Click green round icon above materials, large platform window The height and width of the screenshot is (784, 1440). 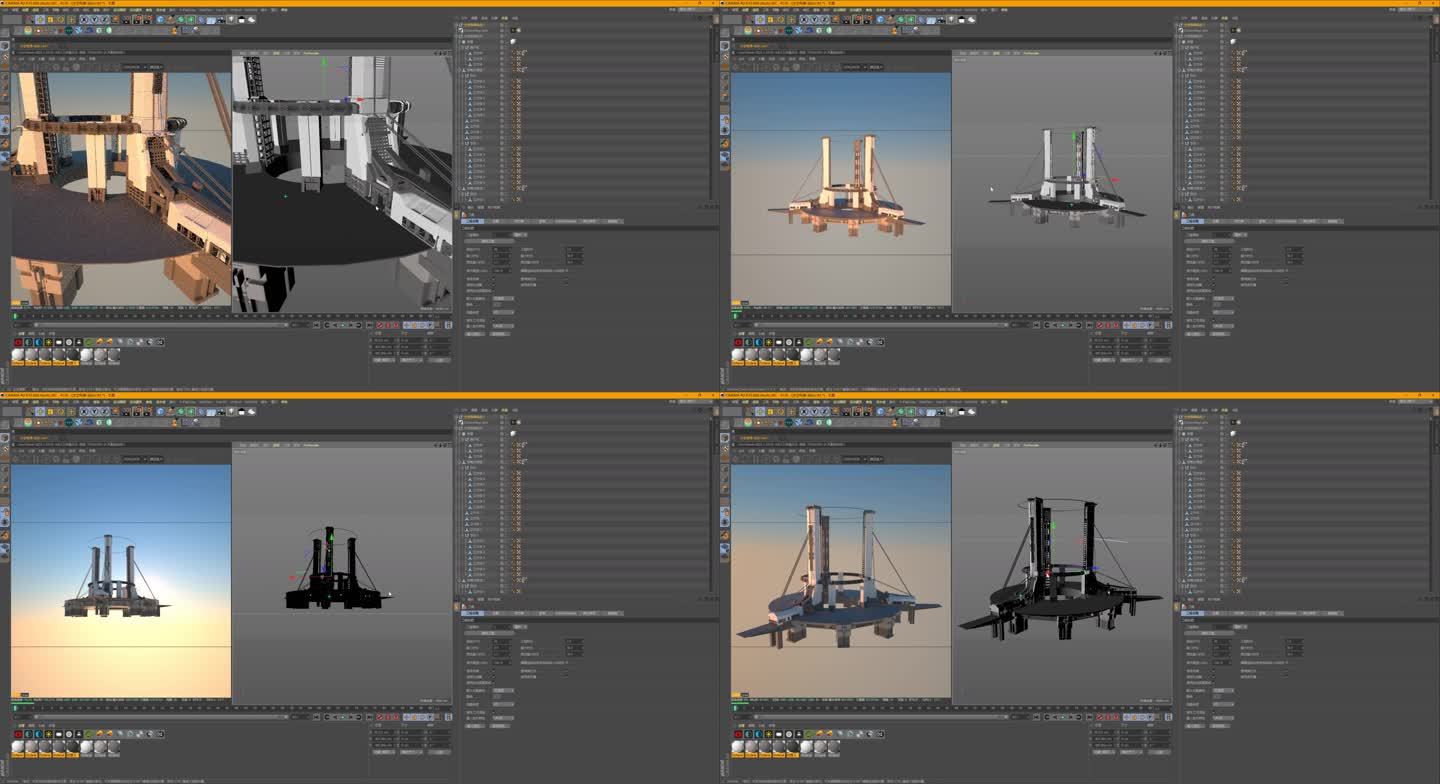(809, 734)
